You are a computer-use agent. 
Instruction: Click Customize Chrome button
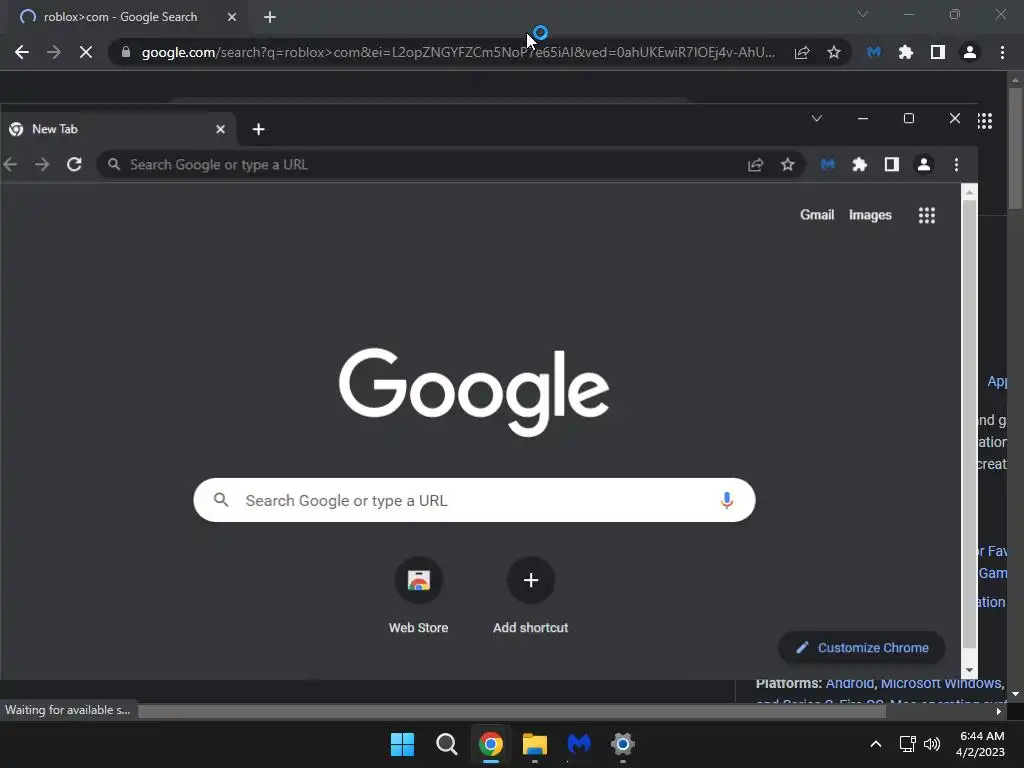click(x=861, y=648)
